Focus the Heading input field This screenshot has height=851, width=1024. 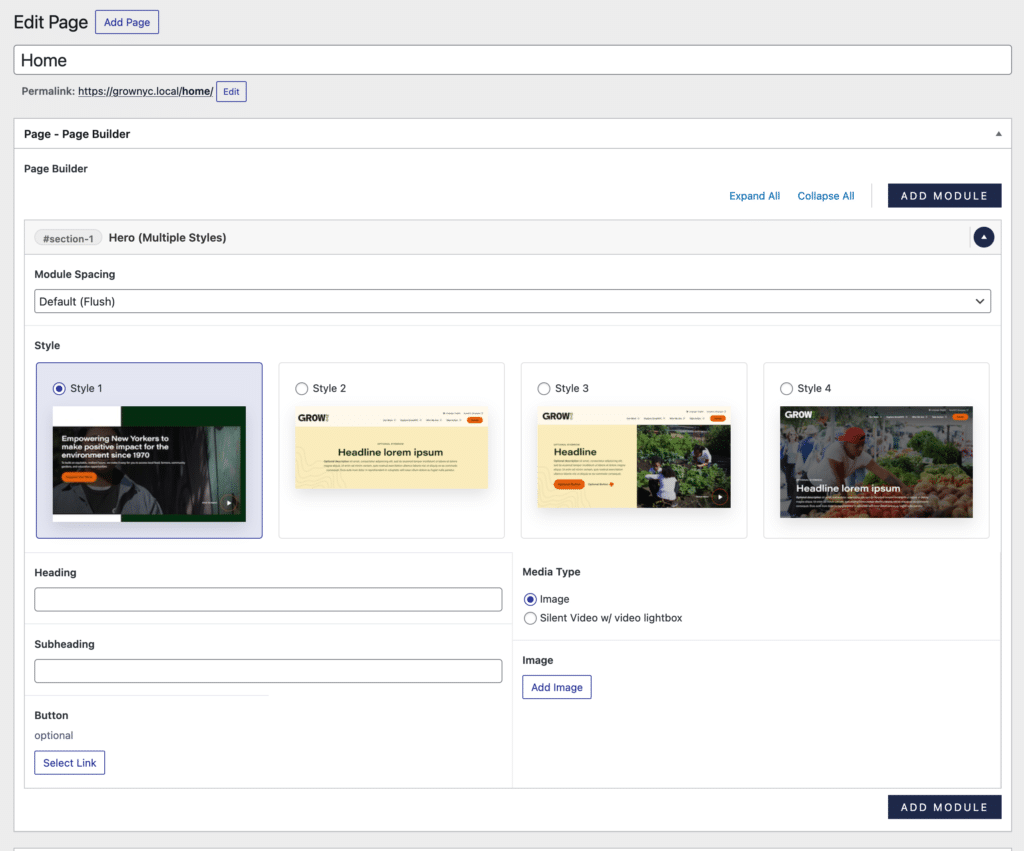coord(268,600)
